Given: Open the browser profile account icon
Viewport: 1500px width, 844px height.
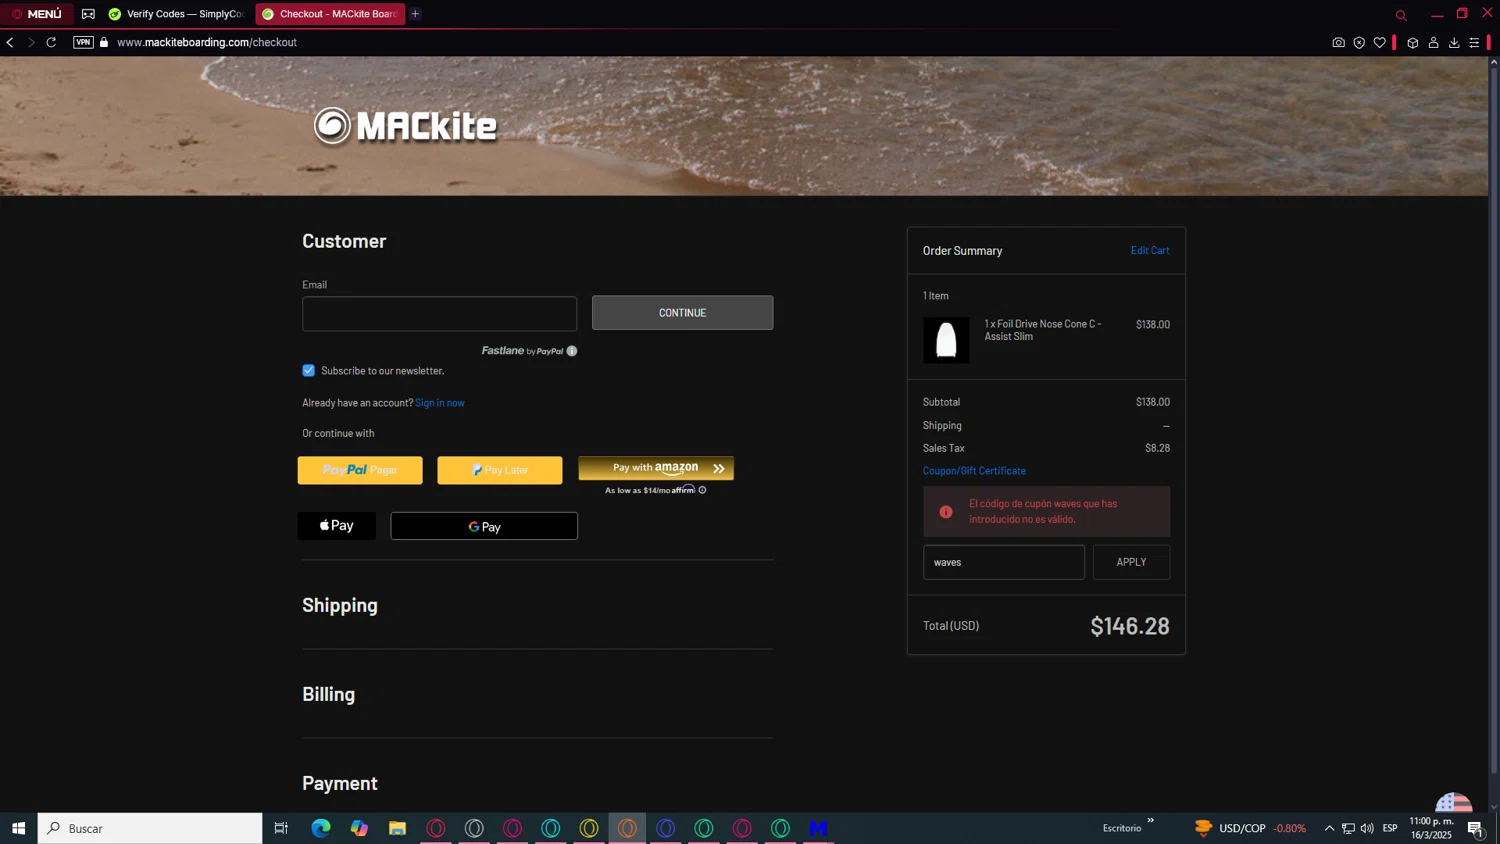Looking at the screenshot, I should [1433, 42].
